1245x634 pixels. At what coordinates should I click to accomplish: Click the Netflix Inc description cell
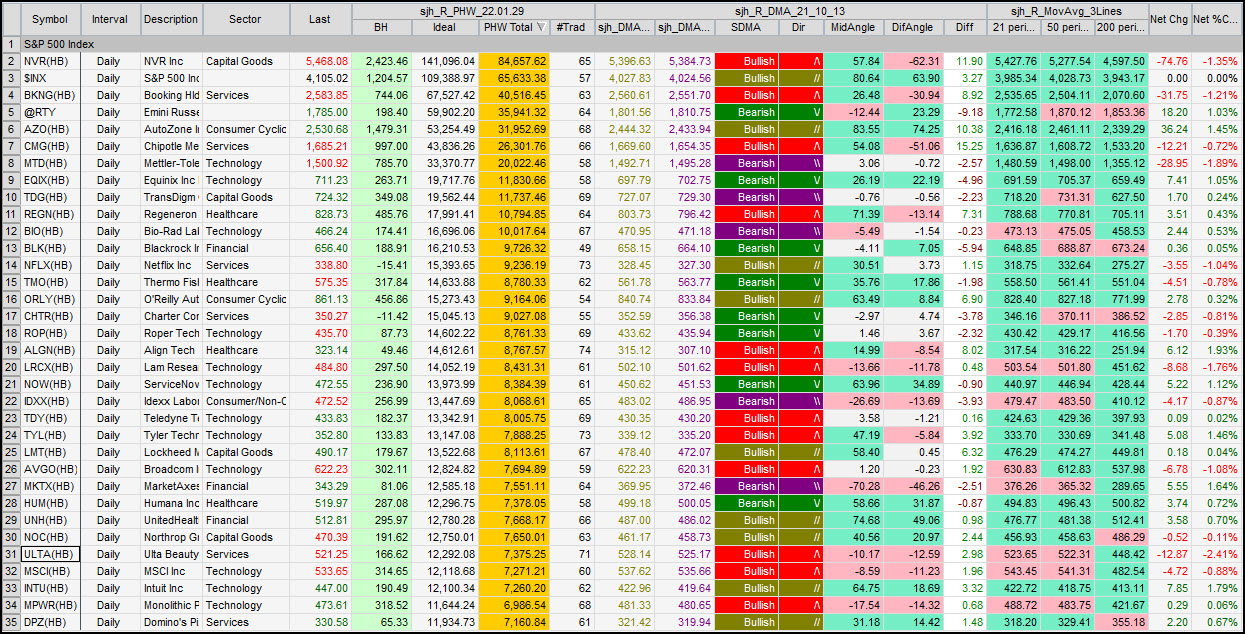171,265
